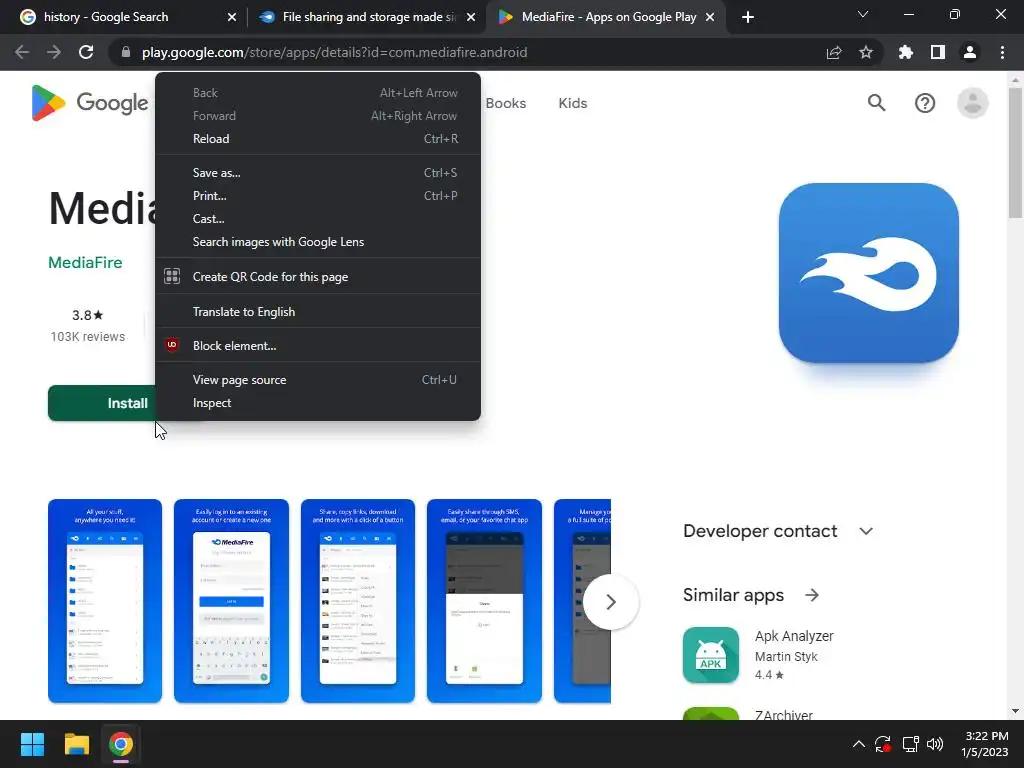1024x768 pixels.
Task: Open the volume control in system tray
Action: point(935,744)
